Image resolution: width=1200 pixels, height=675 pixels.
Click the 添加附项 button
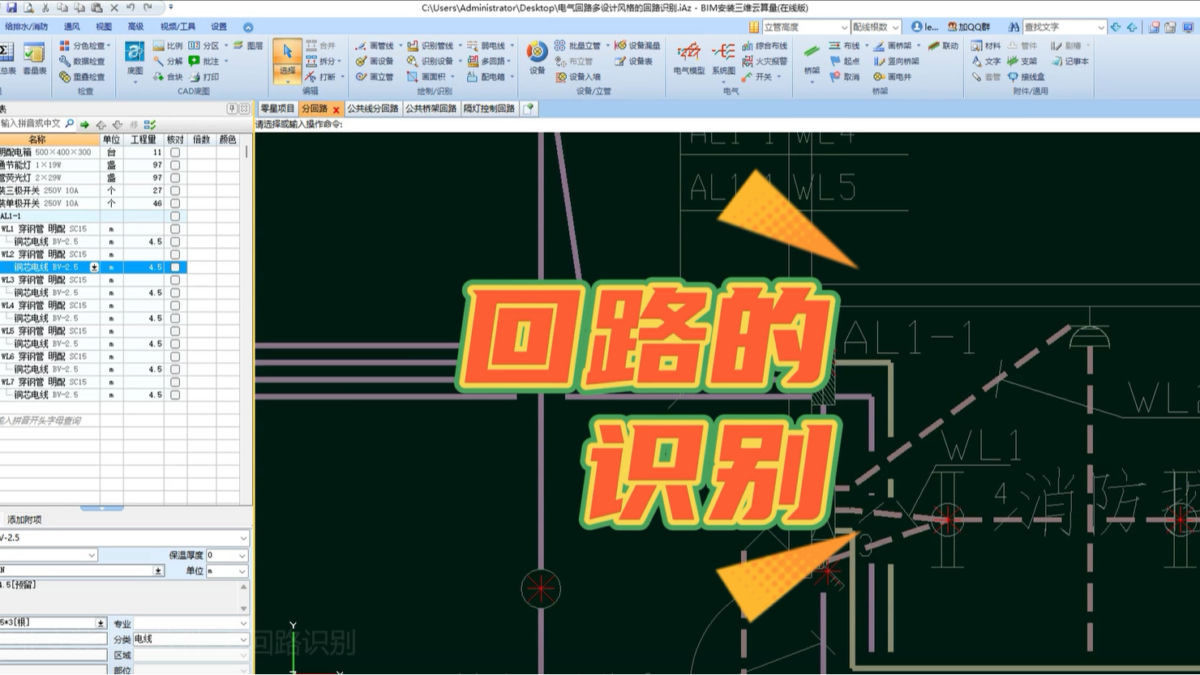click(24, 519)
